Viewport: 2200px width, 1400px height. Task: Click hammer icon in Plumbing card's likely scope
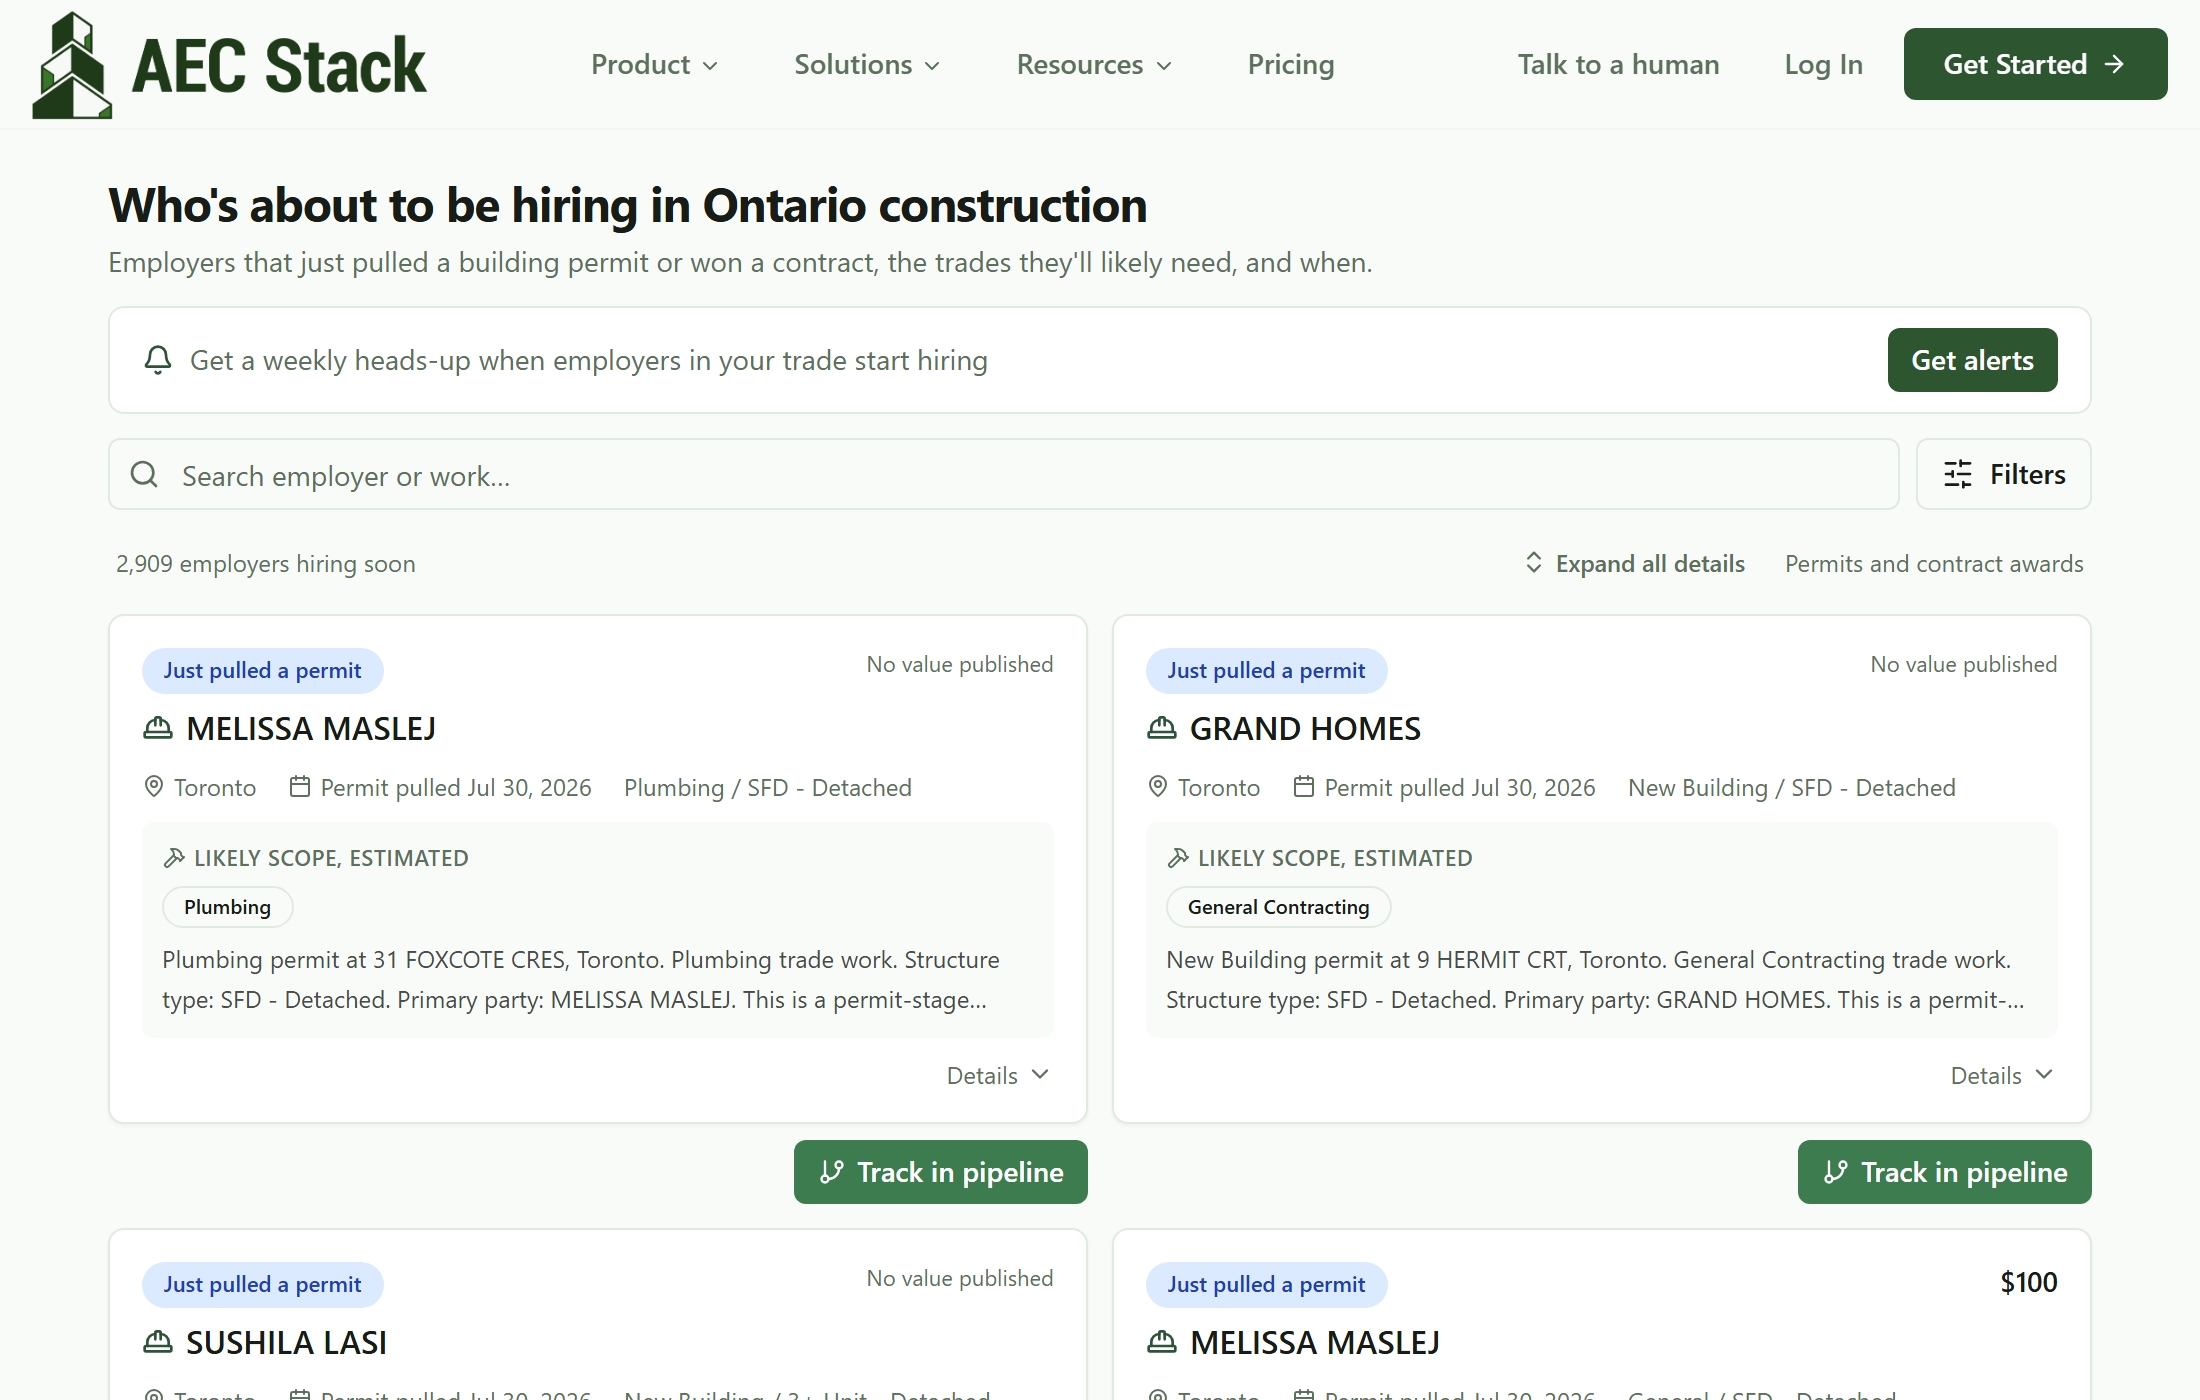coord(174,858)
